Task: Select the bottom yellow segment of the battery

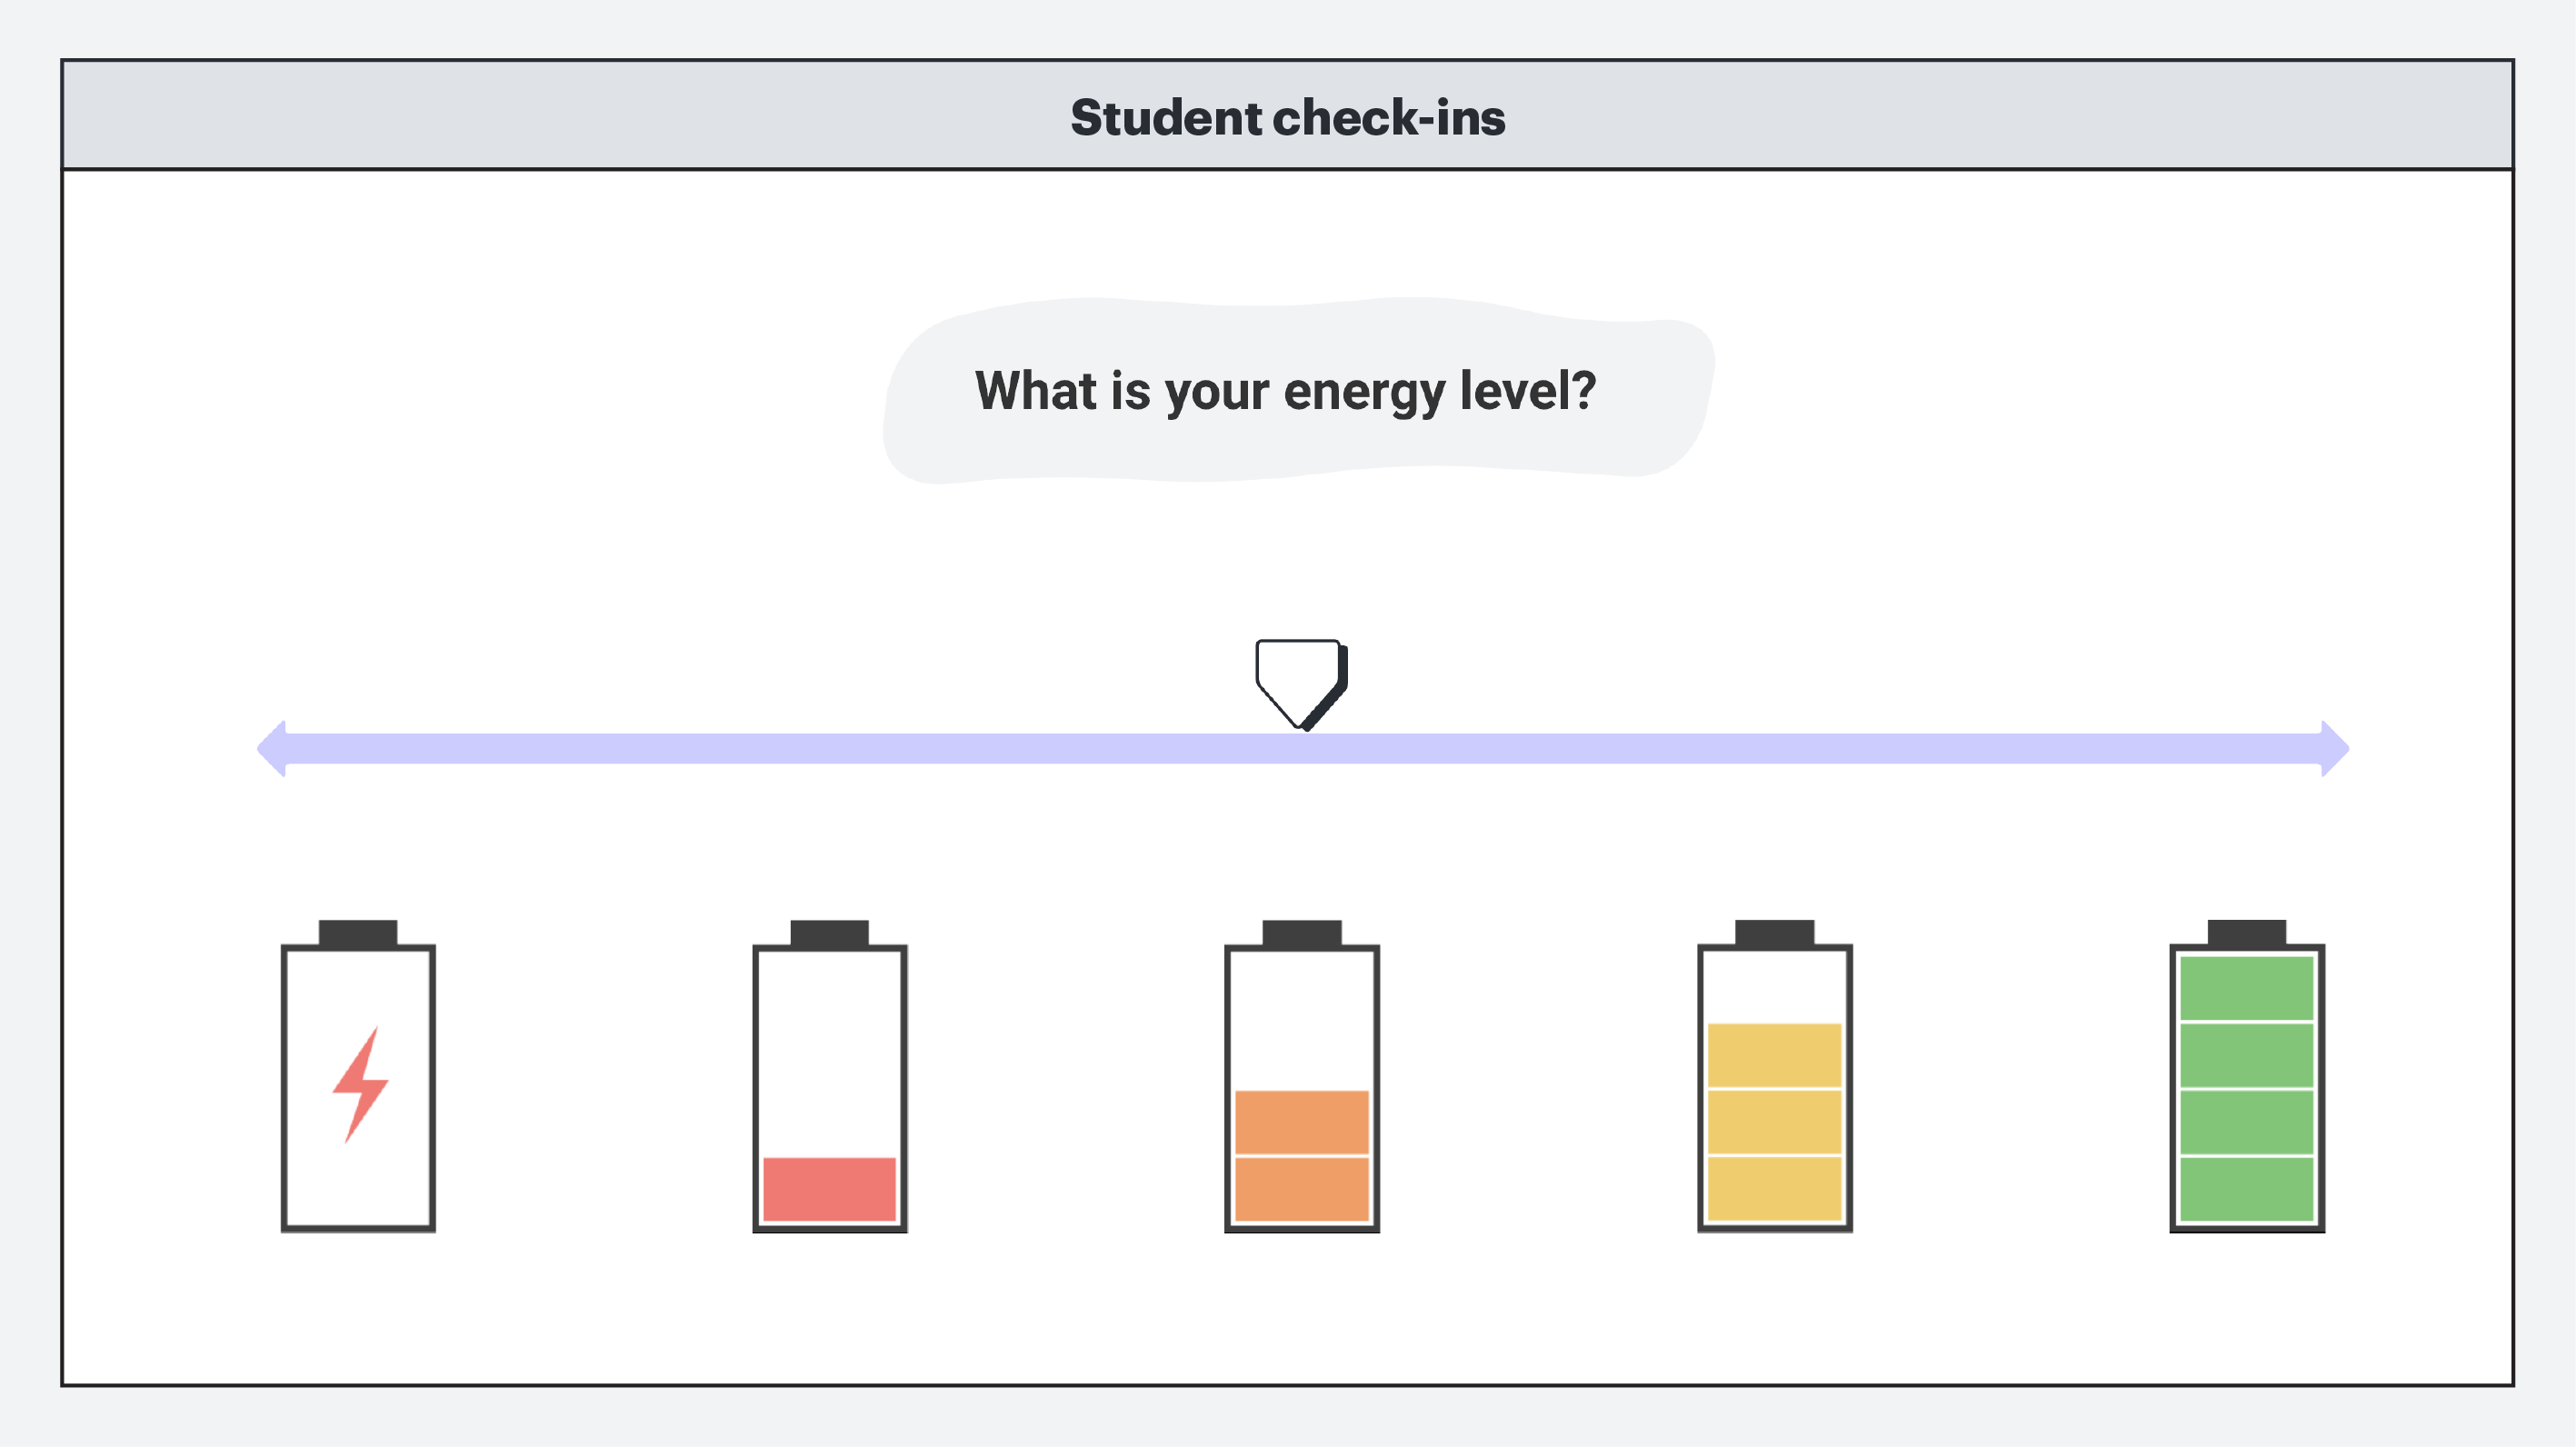Action: 1774,1188
